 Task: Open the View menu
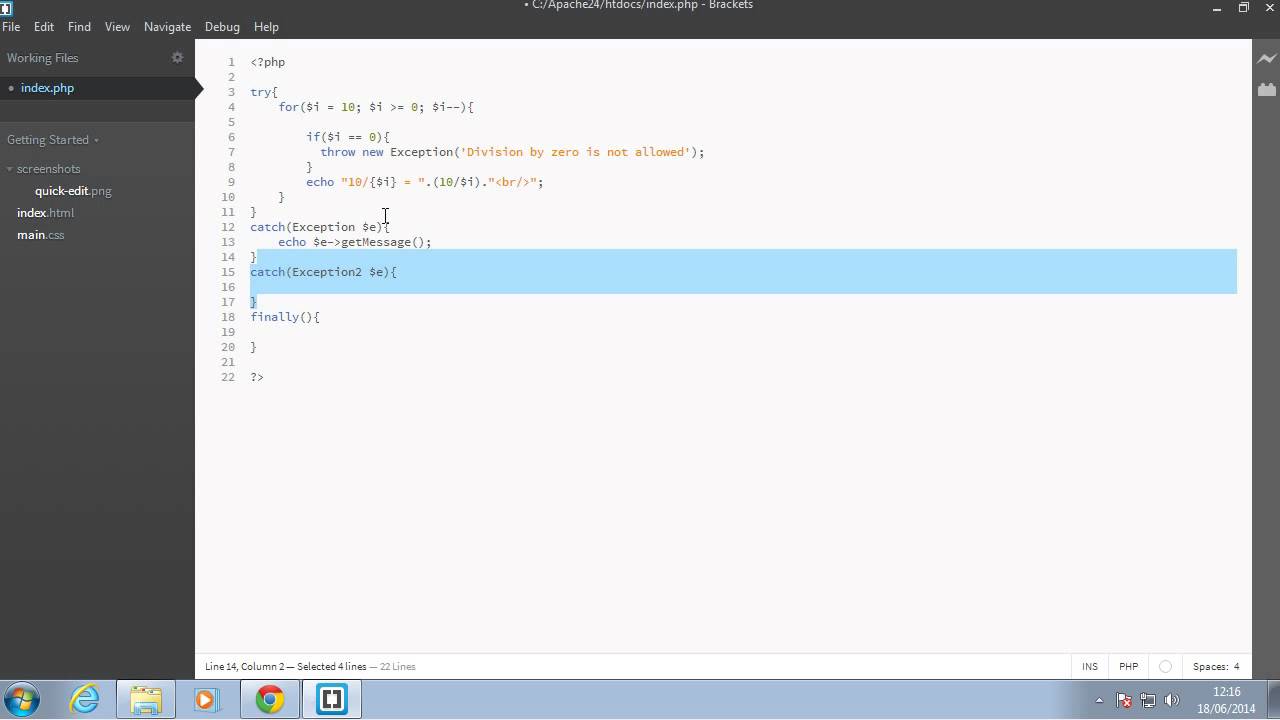pos(117,27)
